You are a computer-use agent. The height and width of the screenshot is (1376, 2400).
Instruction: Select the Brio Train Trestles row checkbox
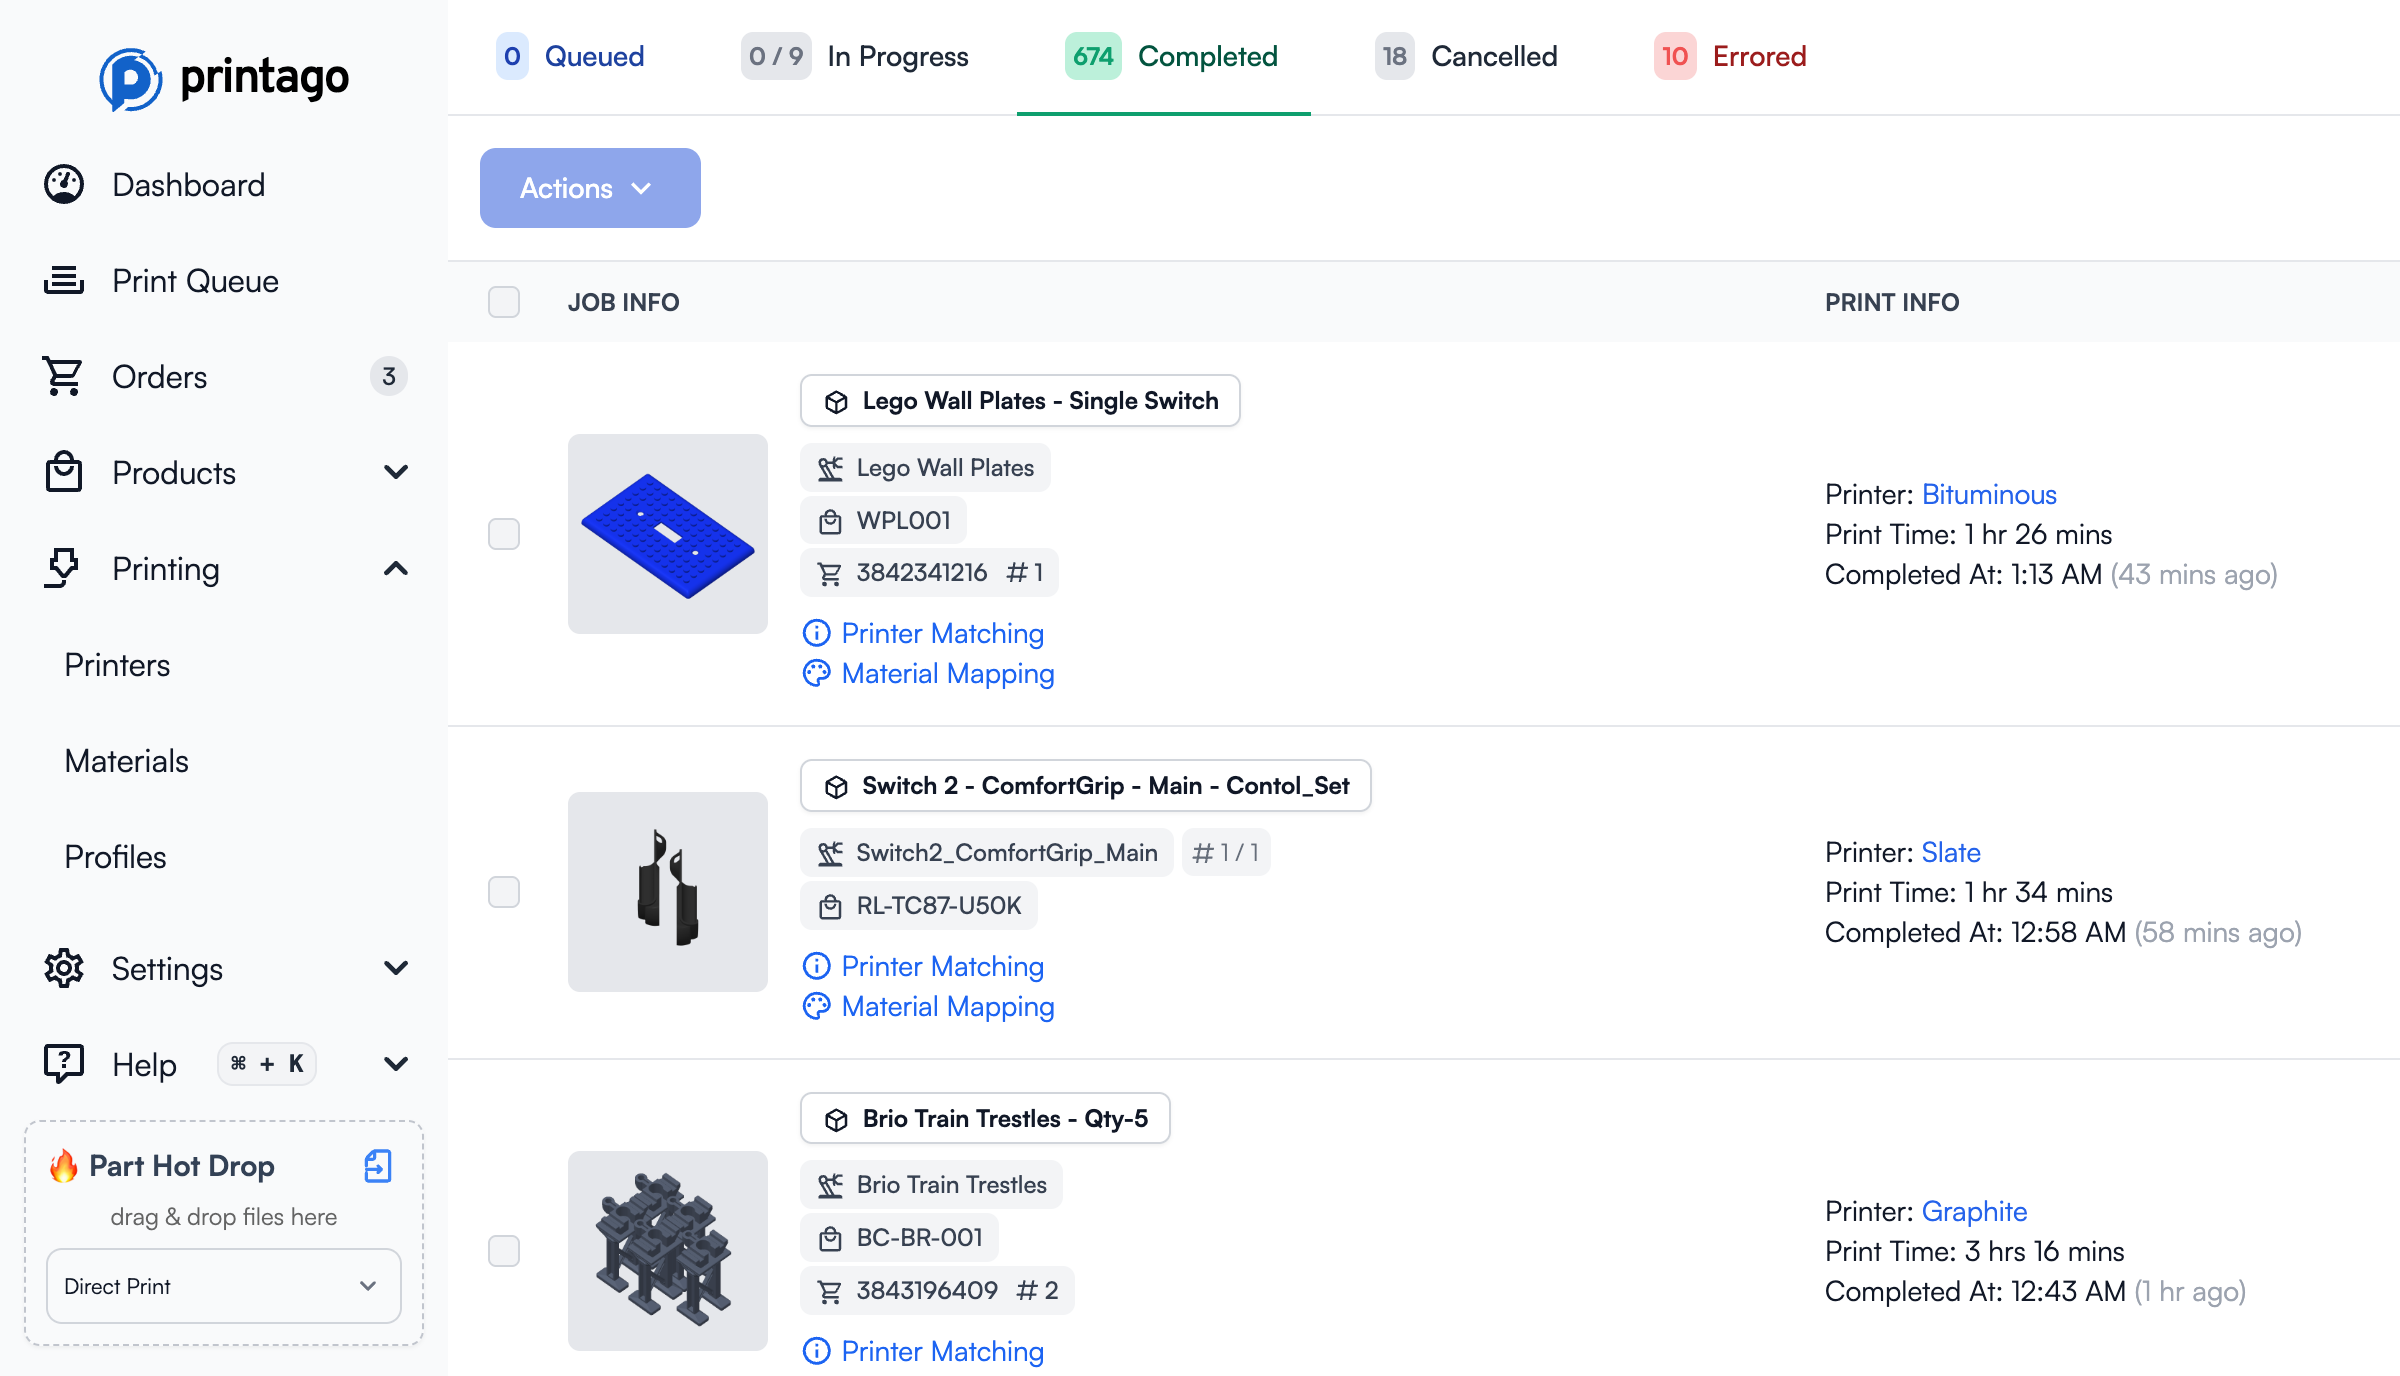click(504, 1250)
